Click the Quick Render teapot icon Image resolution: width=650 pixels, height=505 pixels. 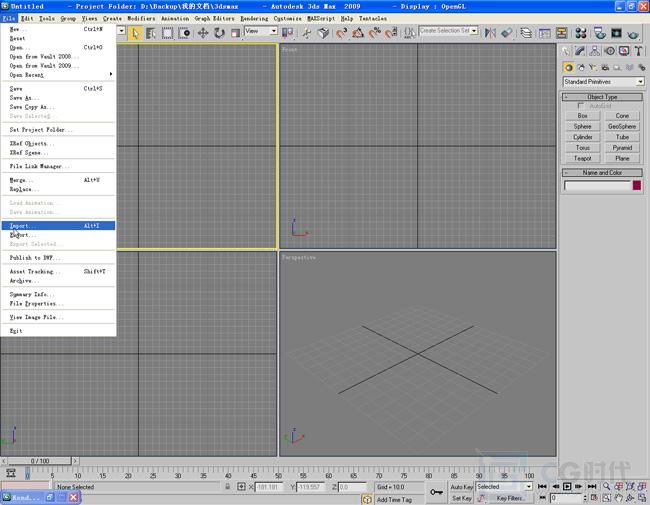633,33
